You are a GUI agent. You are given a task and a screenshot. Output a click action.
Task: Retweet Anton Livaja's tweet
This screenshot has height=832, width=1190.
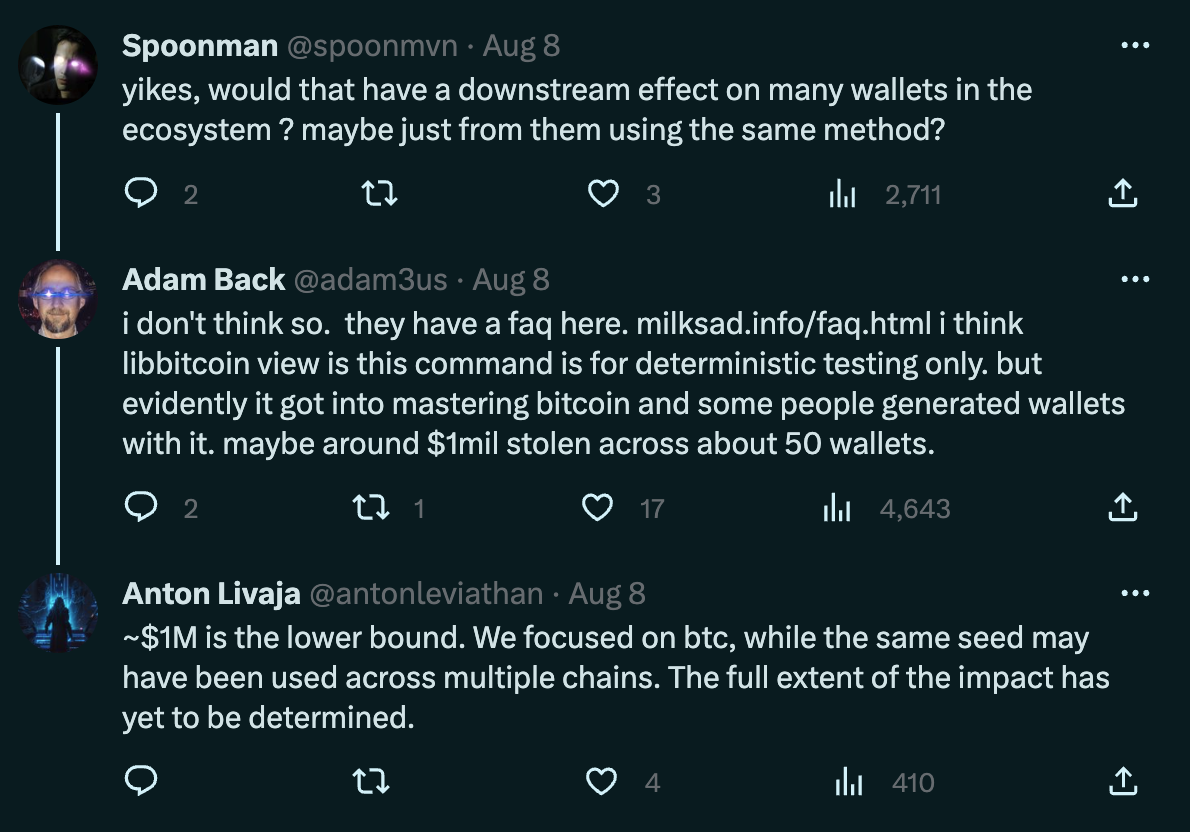pyautogui.click(x=372, y=781)
